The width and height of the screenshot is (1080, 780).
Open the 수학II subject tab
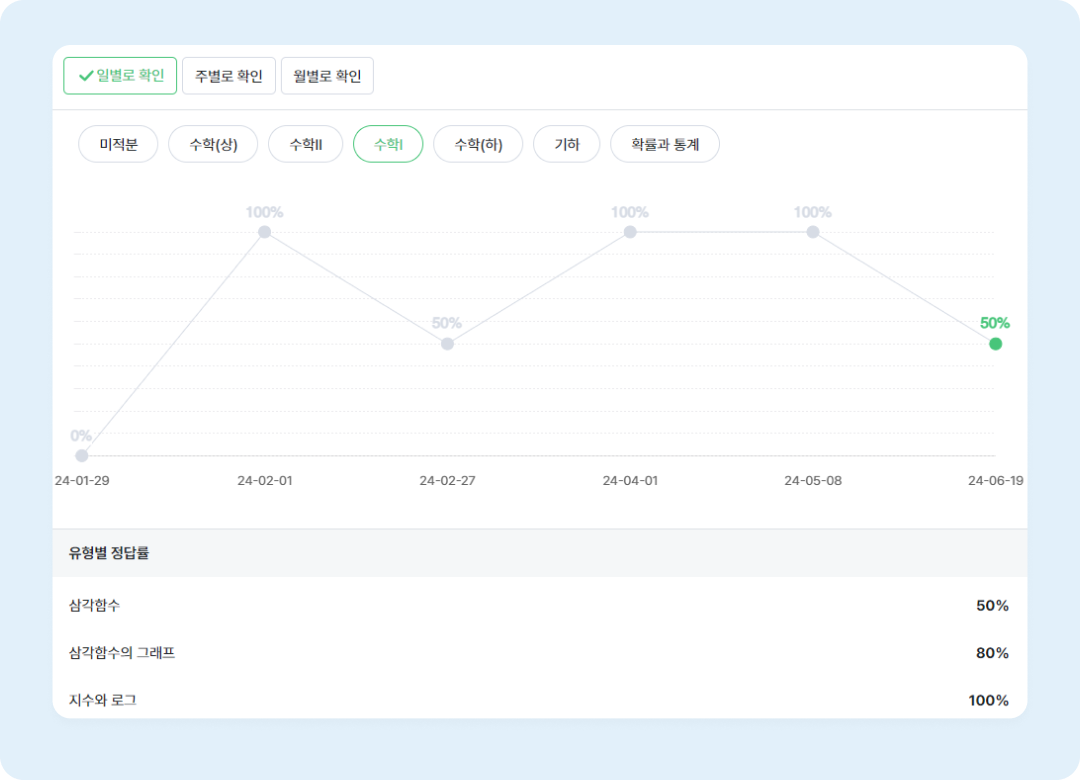(305, 144)
